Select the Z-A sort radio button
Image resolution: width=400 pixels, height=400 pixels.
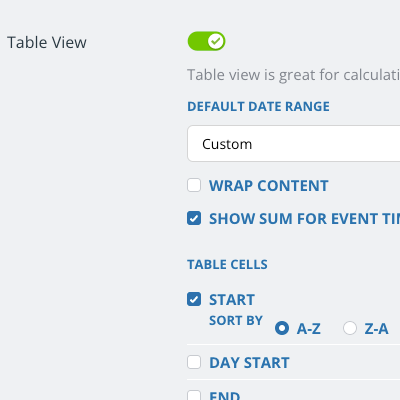(350, 328)
